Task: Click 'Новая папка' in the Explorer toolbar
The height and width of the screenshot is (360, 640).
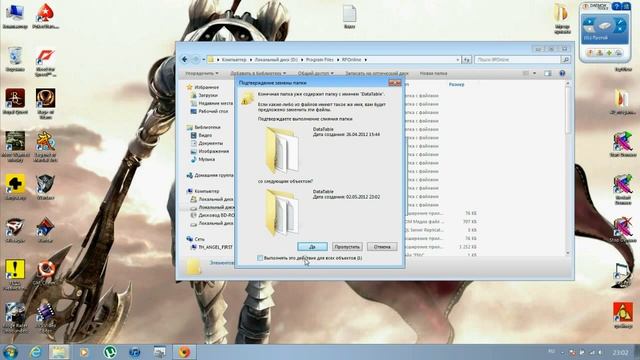Action: coord(433,73)
